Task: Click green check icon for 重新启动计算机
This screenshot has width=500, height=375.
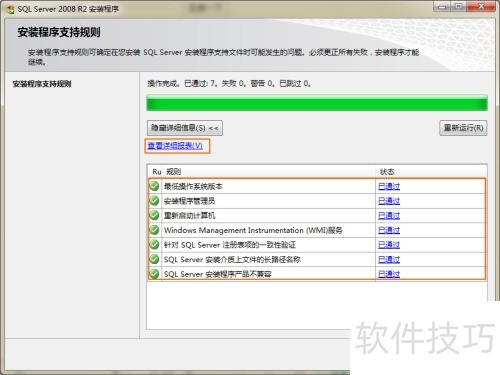Action: point(154,215)
